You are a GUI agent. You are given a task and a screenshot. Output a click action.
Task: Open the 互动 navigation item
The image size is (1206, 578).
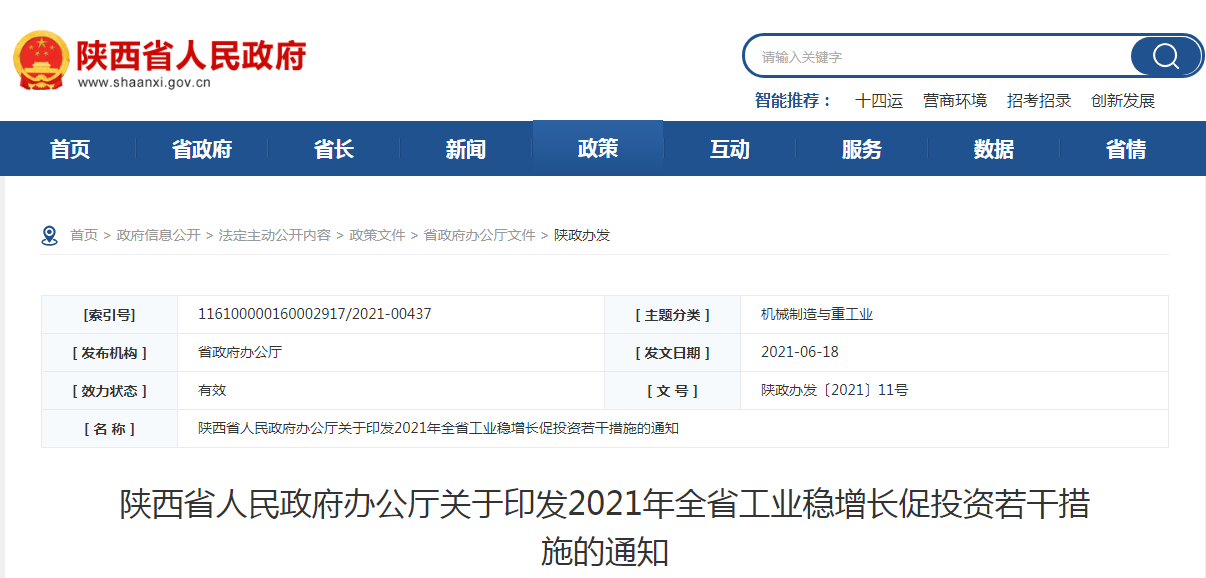[x=730, y=150]
